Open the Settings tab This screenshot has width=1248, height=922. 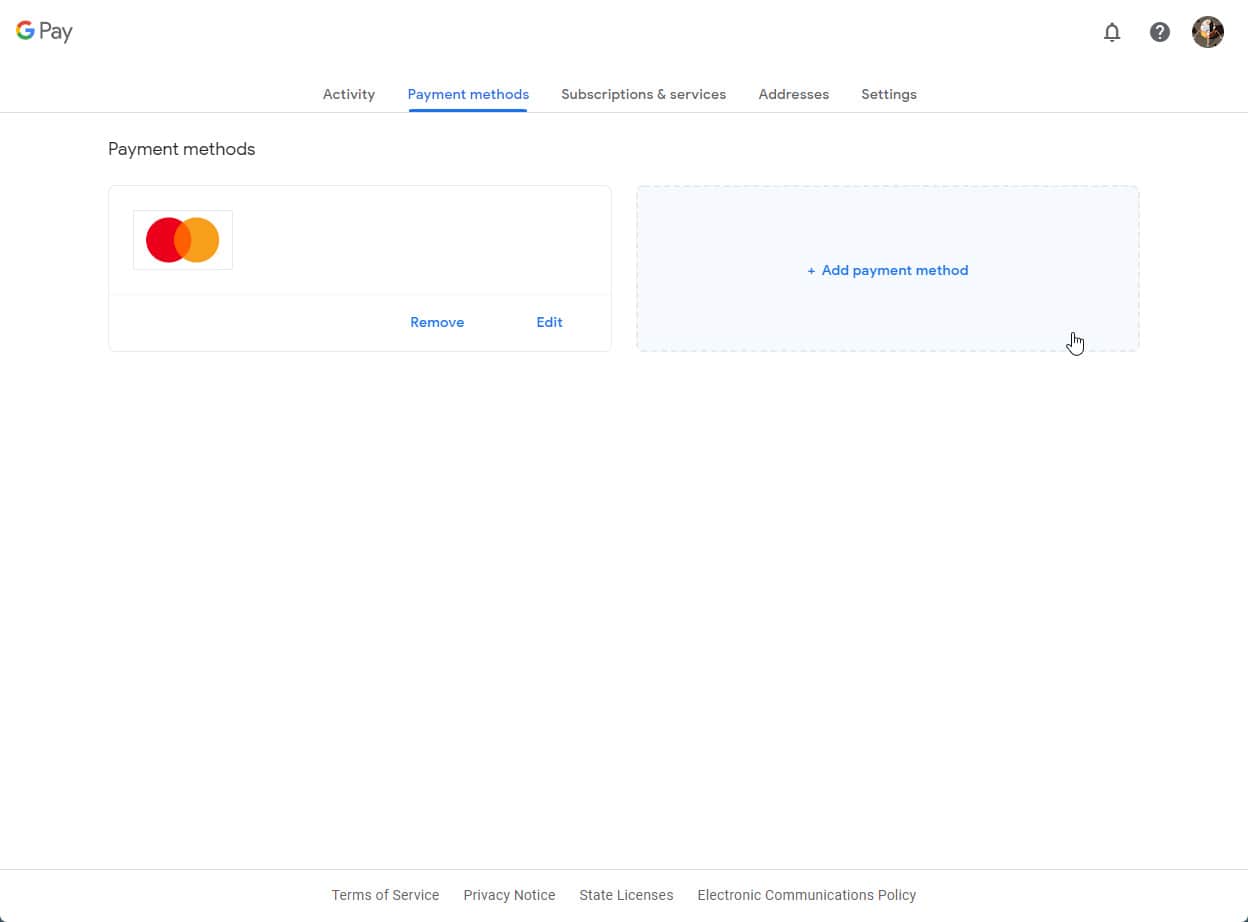point(888,94)
